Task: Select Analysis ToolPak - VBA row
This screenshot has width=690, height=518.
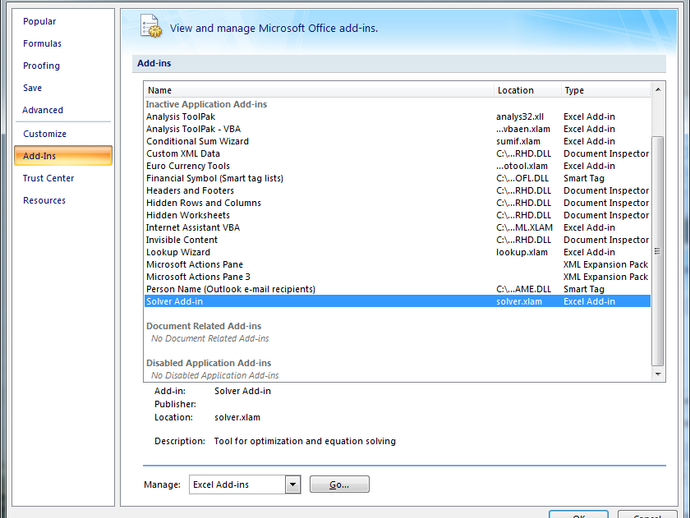Action: pos(397,129)
